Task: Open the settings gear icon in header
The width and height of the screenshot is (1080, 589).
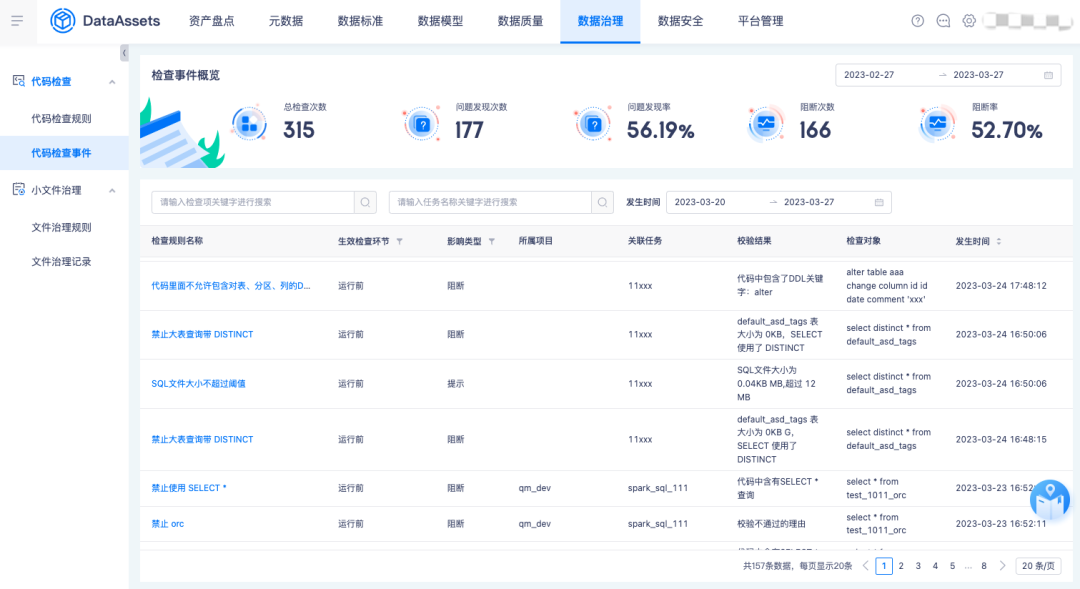Action: pyautogui.click(x=969, y=21)
